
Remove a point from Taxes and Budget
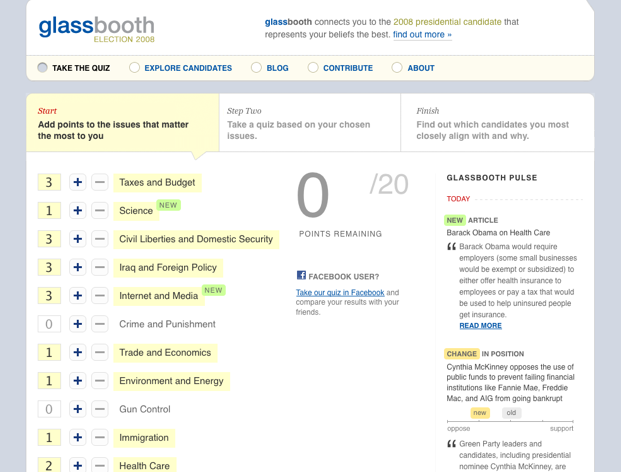(100, 182)
